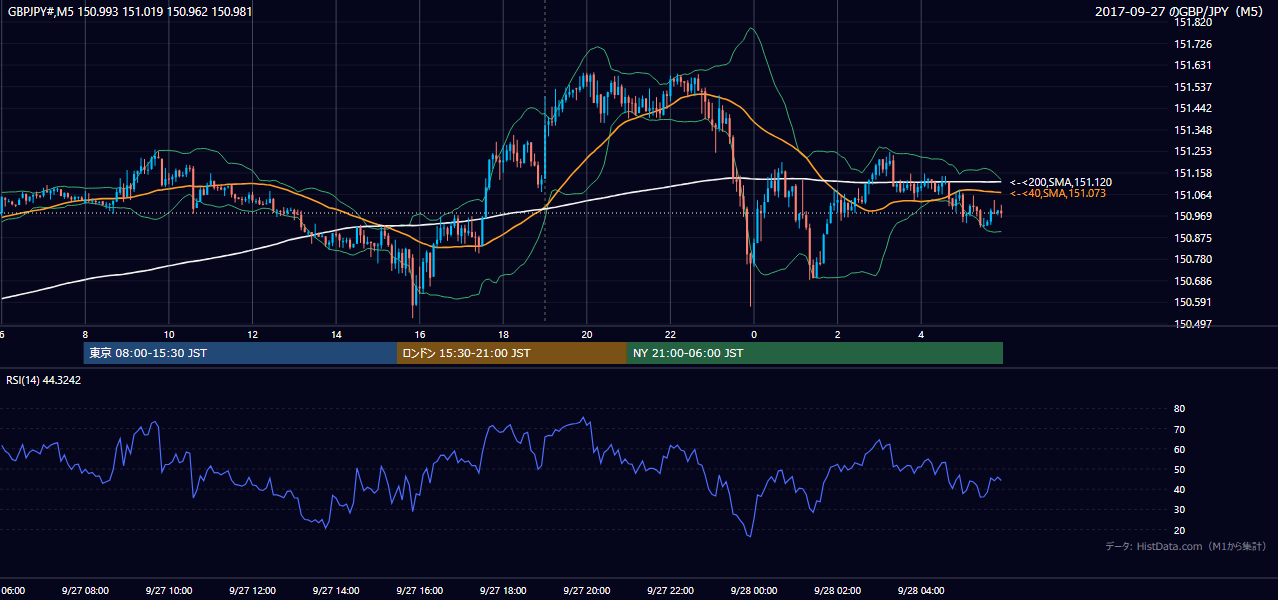Click RSI scale value 80
Image resolution: width=1278 pixels, height=600 pixels.
1179,409
